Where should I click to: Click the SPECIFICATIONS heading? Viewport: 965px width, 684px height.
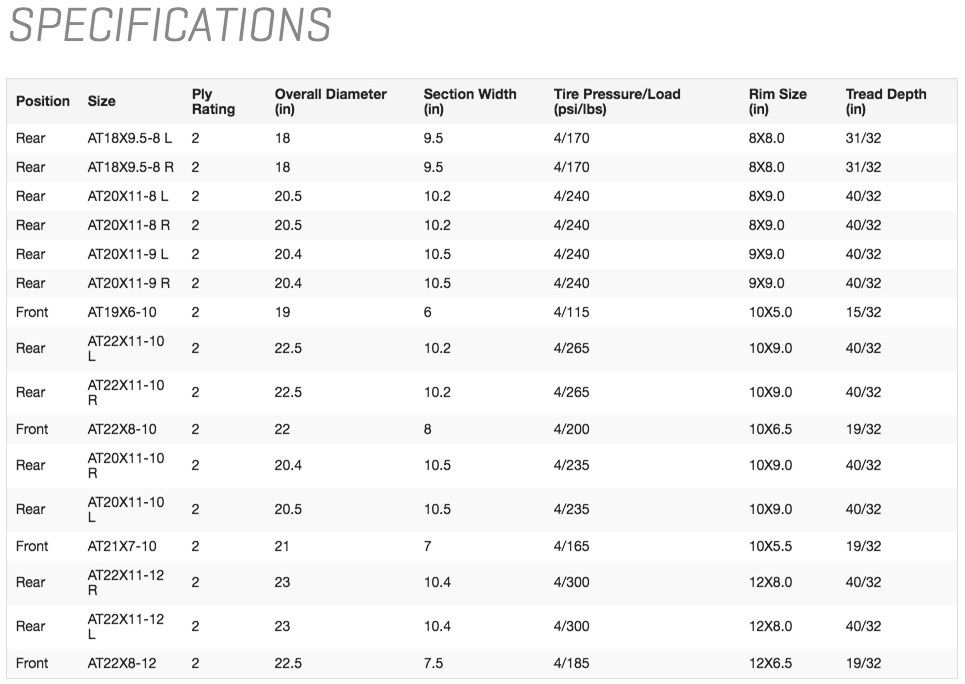coord(170,26)
